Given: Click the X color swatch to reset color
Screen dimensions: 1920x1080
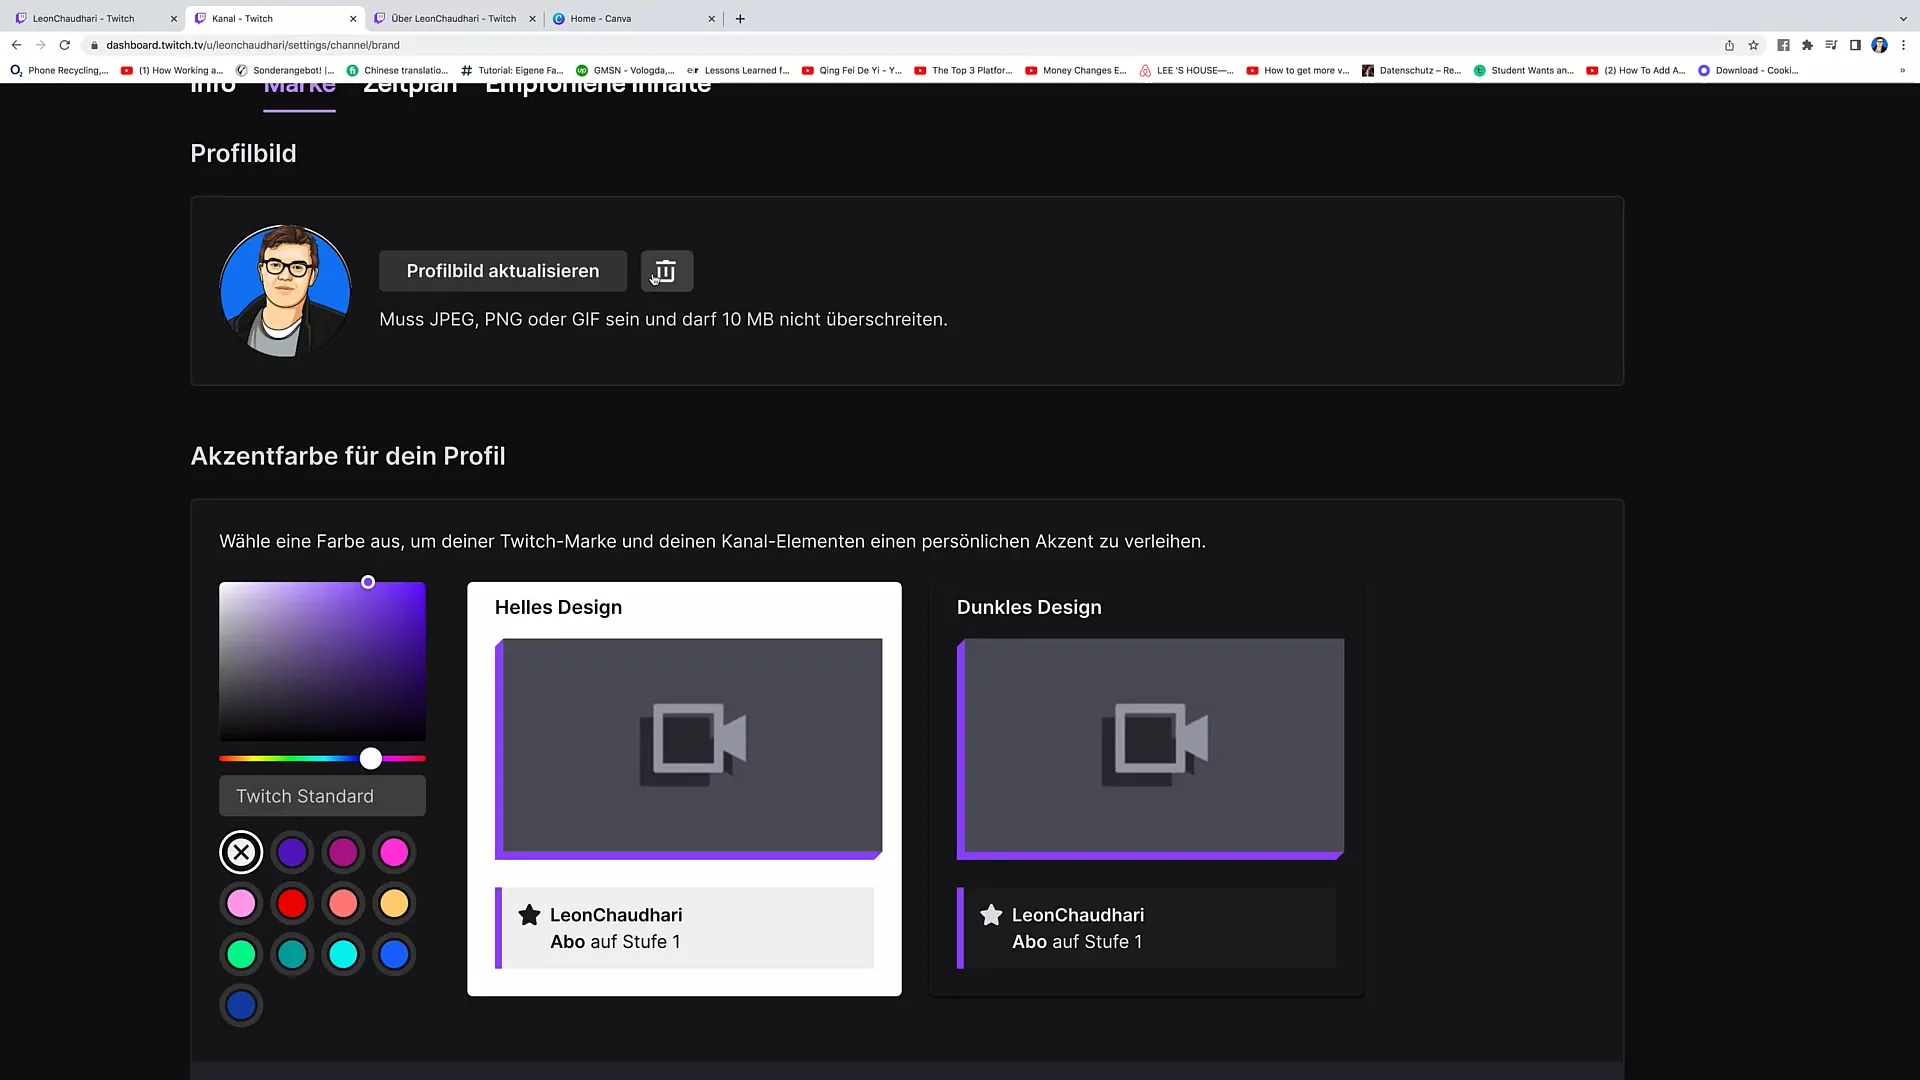Looking at the screenshot, I should (x=241, y=852).
